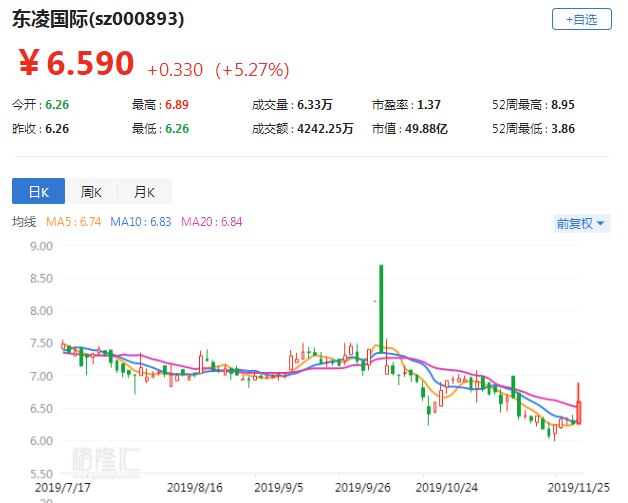The width and height of the screenshot is (628, 503).
Task: Select the 6.50 price axis label
Action: 41,408
